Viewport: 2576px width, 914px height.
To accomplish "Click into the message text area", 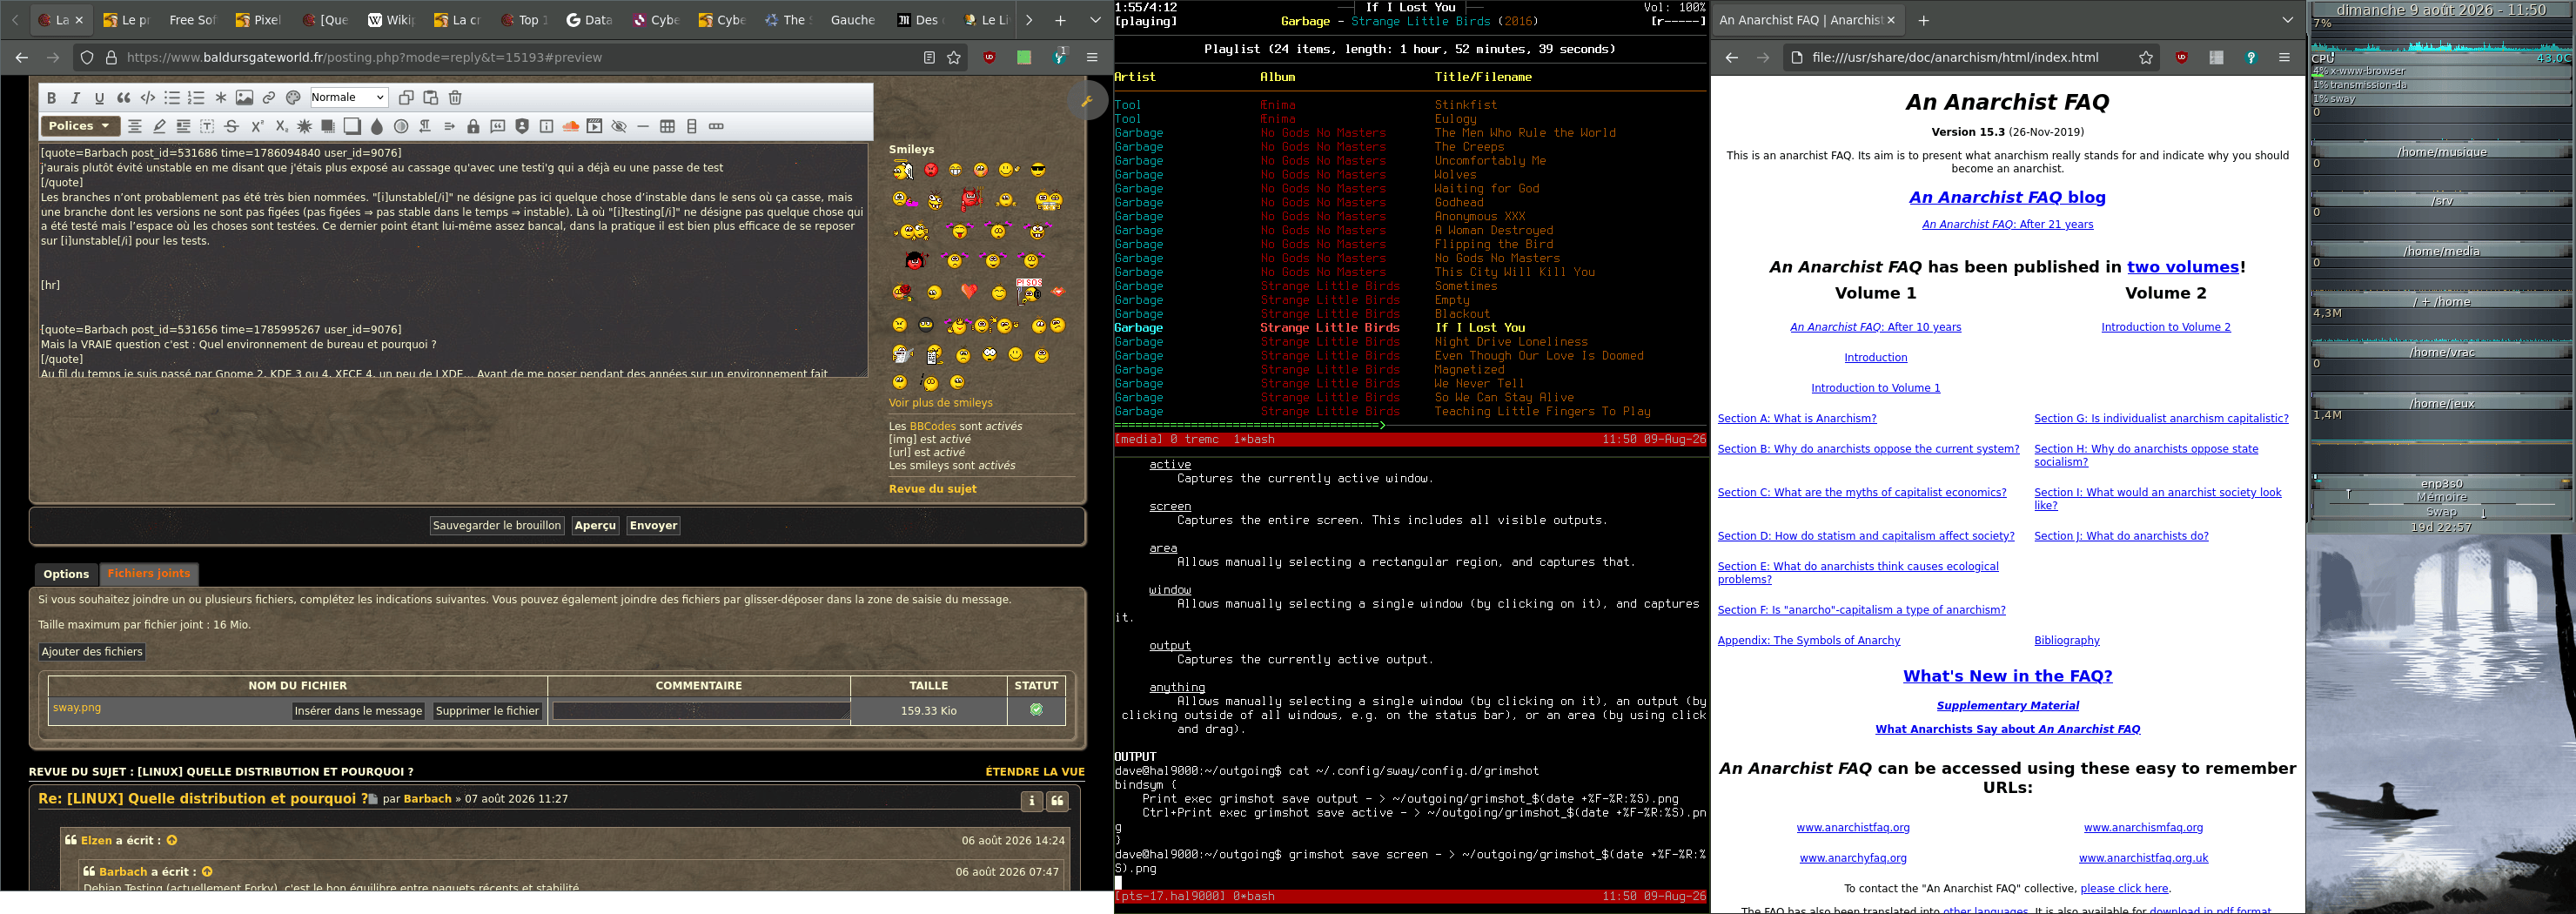I will [453, 261].
